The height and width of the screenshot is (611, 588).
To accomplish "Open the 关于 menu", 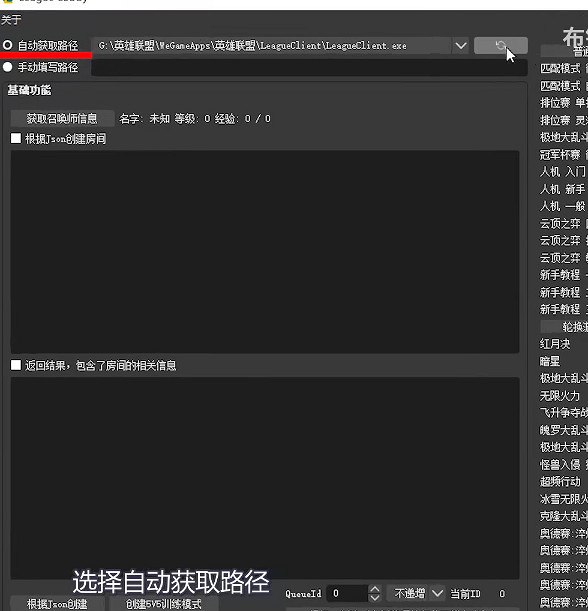I will 11,19.
